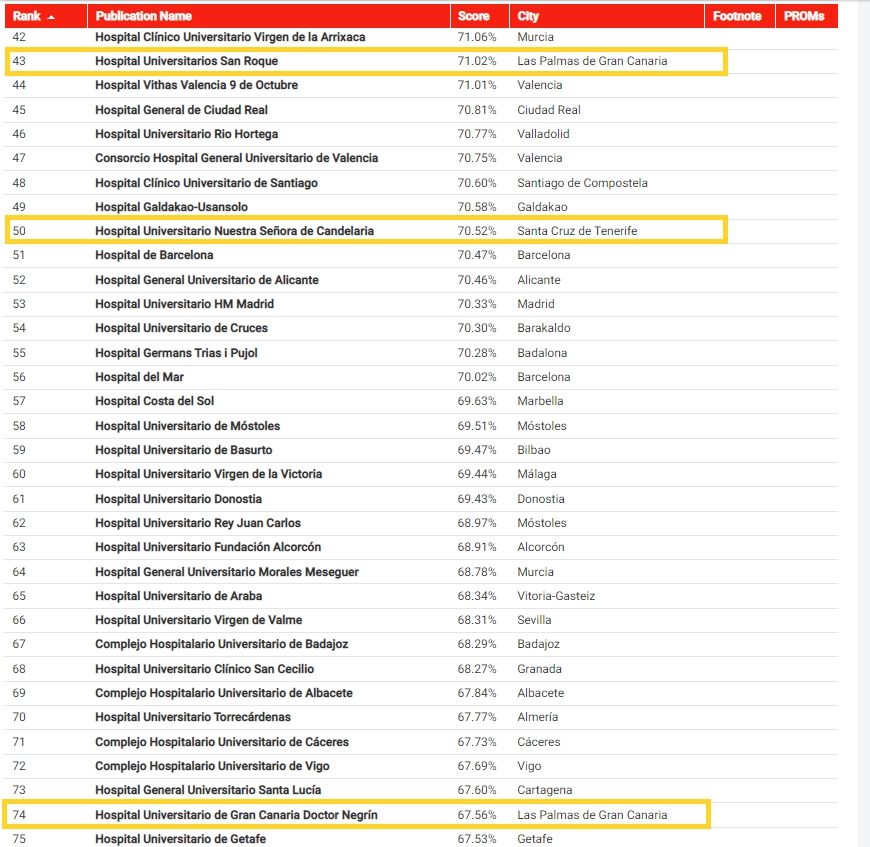This screenshot has width=870, height=847.
Task: Select Hospital Universitario de Móstoles
Action: click(188, 426)
